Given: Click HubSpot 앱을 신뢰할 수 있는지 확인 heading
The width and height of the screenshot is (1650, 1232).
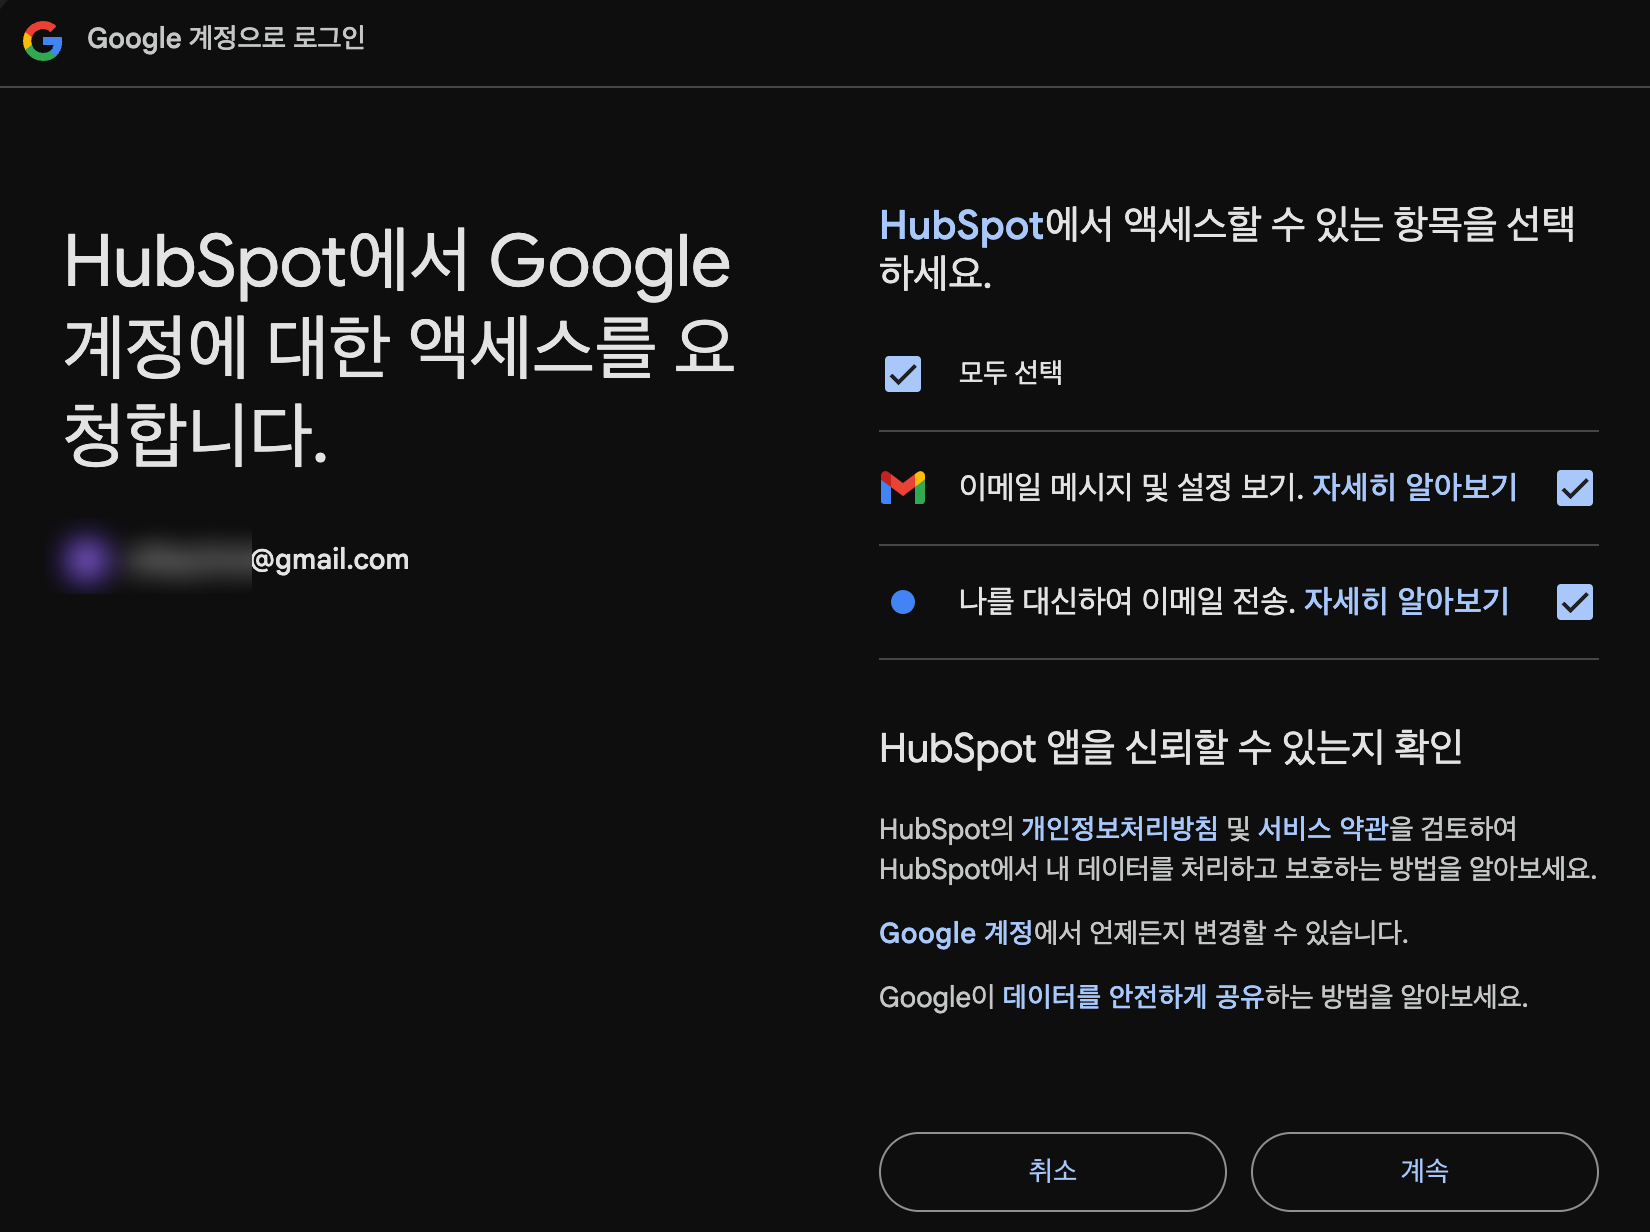Looking at the screenshot, I should 1171,748.
